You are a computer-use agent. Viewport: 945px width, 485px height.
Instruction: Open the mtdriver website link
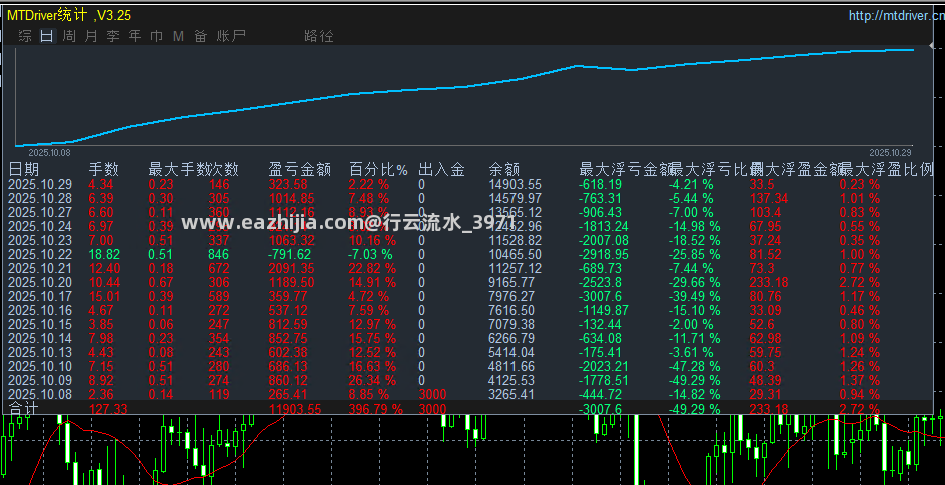(897, 16)
